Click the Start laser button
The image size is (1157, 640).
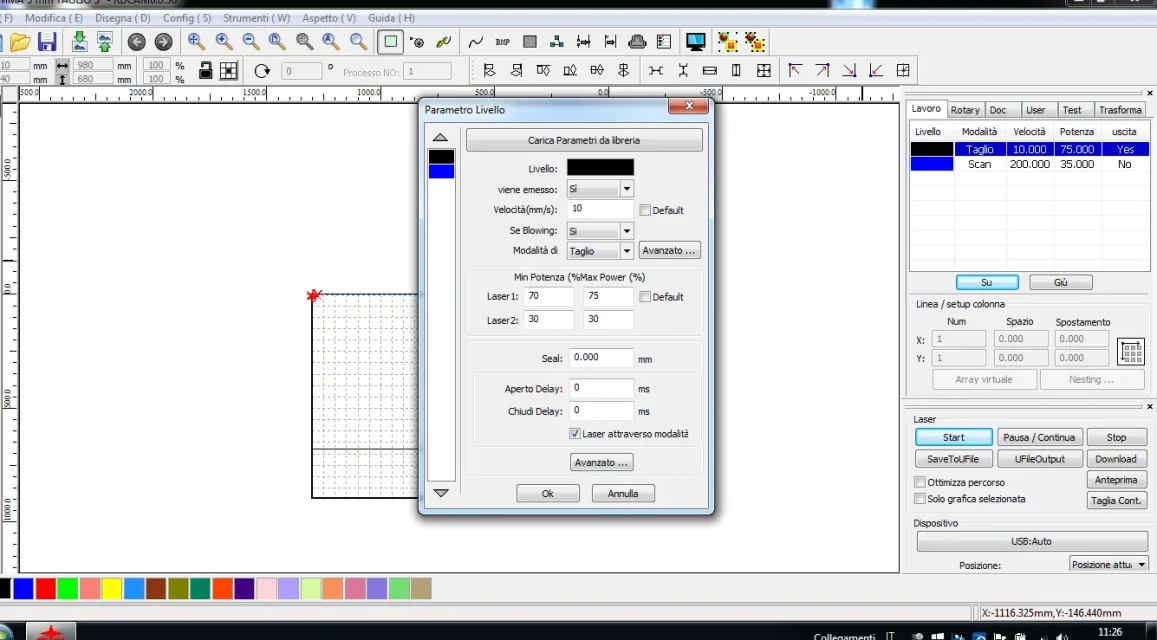[x=953, y=437]
